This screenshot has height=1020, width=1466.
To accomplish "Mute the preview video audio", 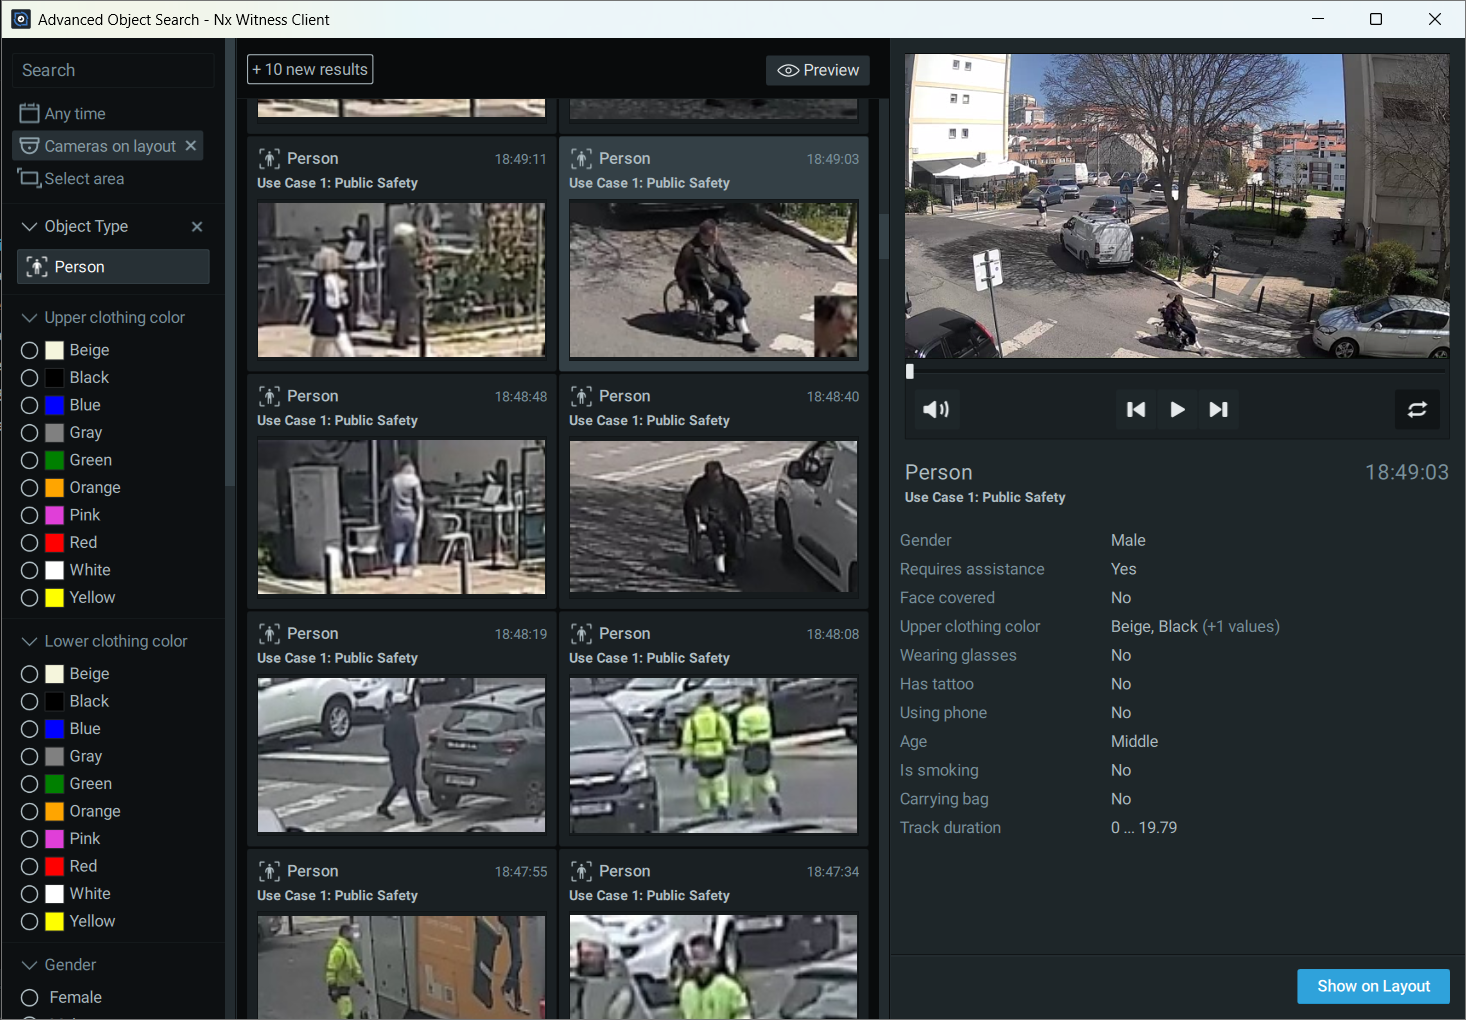I will [936, 409].
